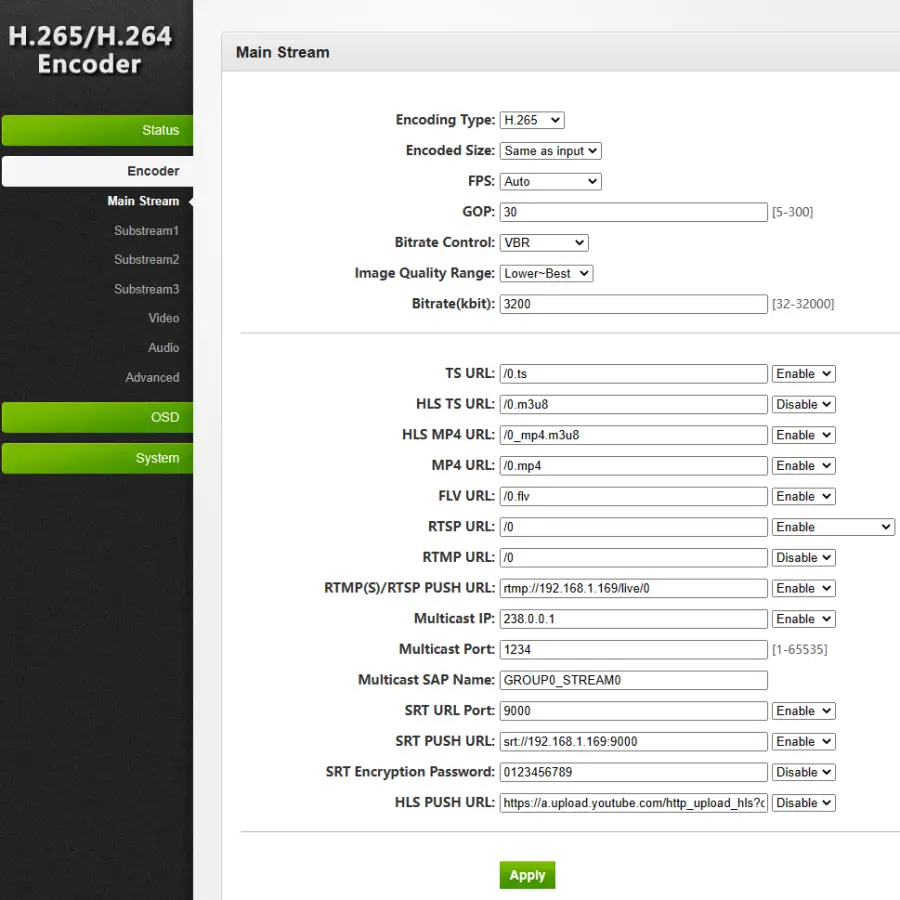
Task: Go to the Audio settings page
Action: 163,348
